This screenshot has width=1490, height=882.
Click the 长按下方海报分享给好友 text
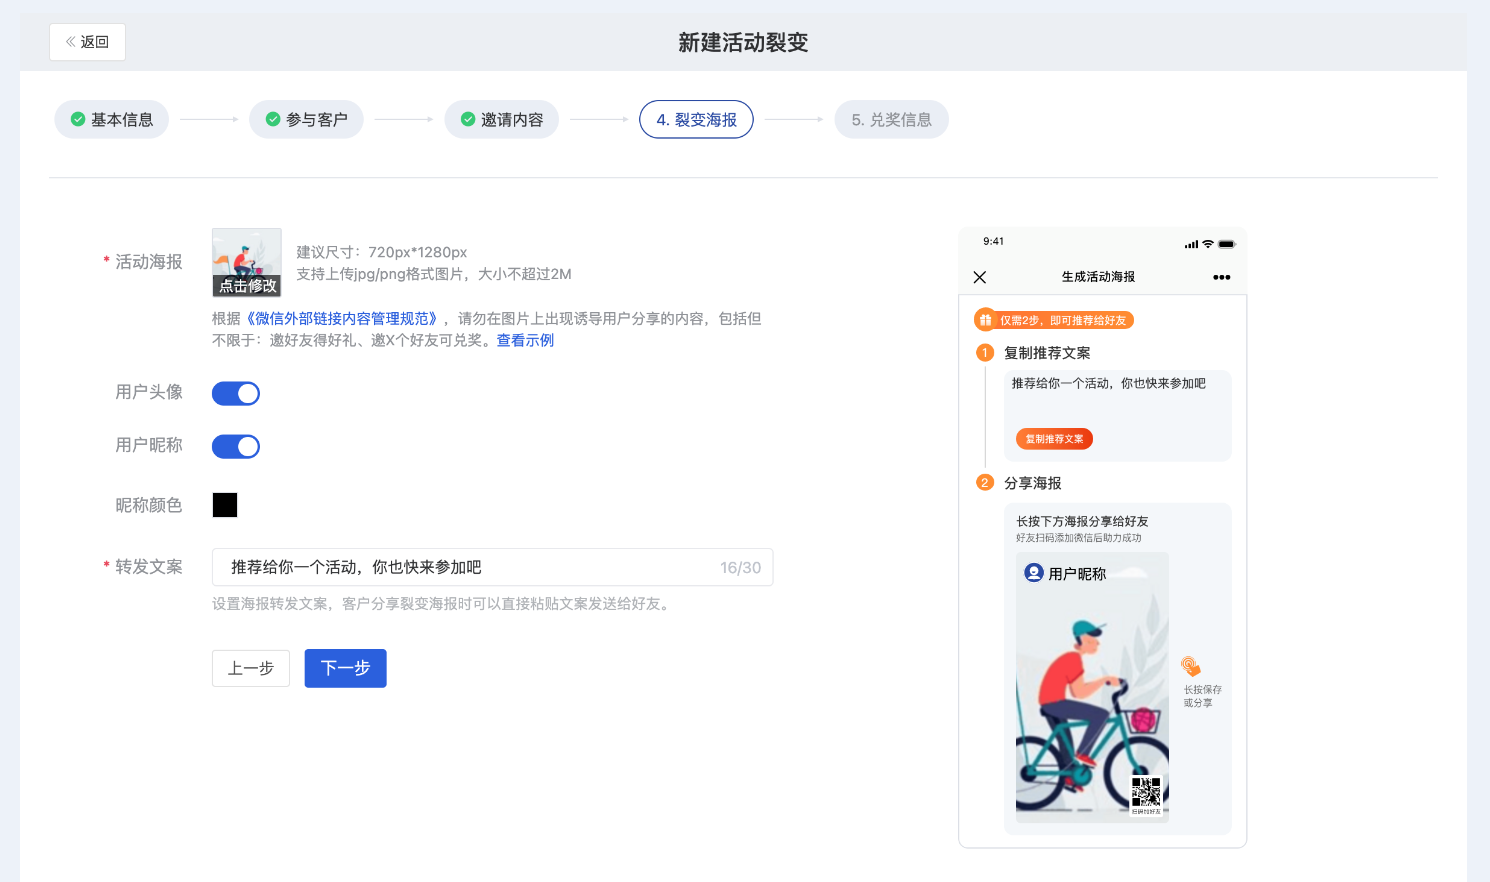[x=1082, y=521]
